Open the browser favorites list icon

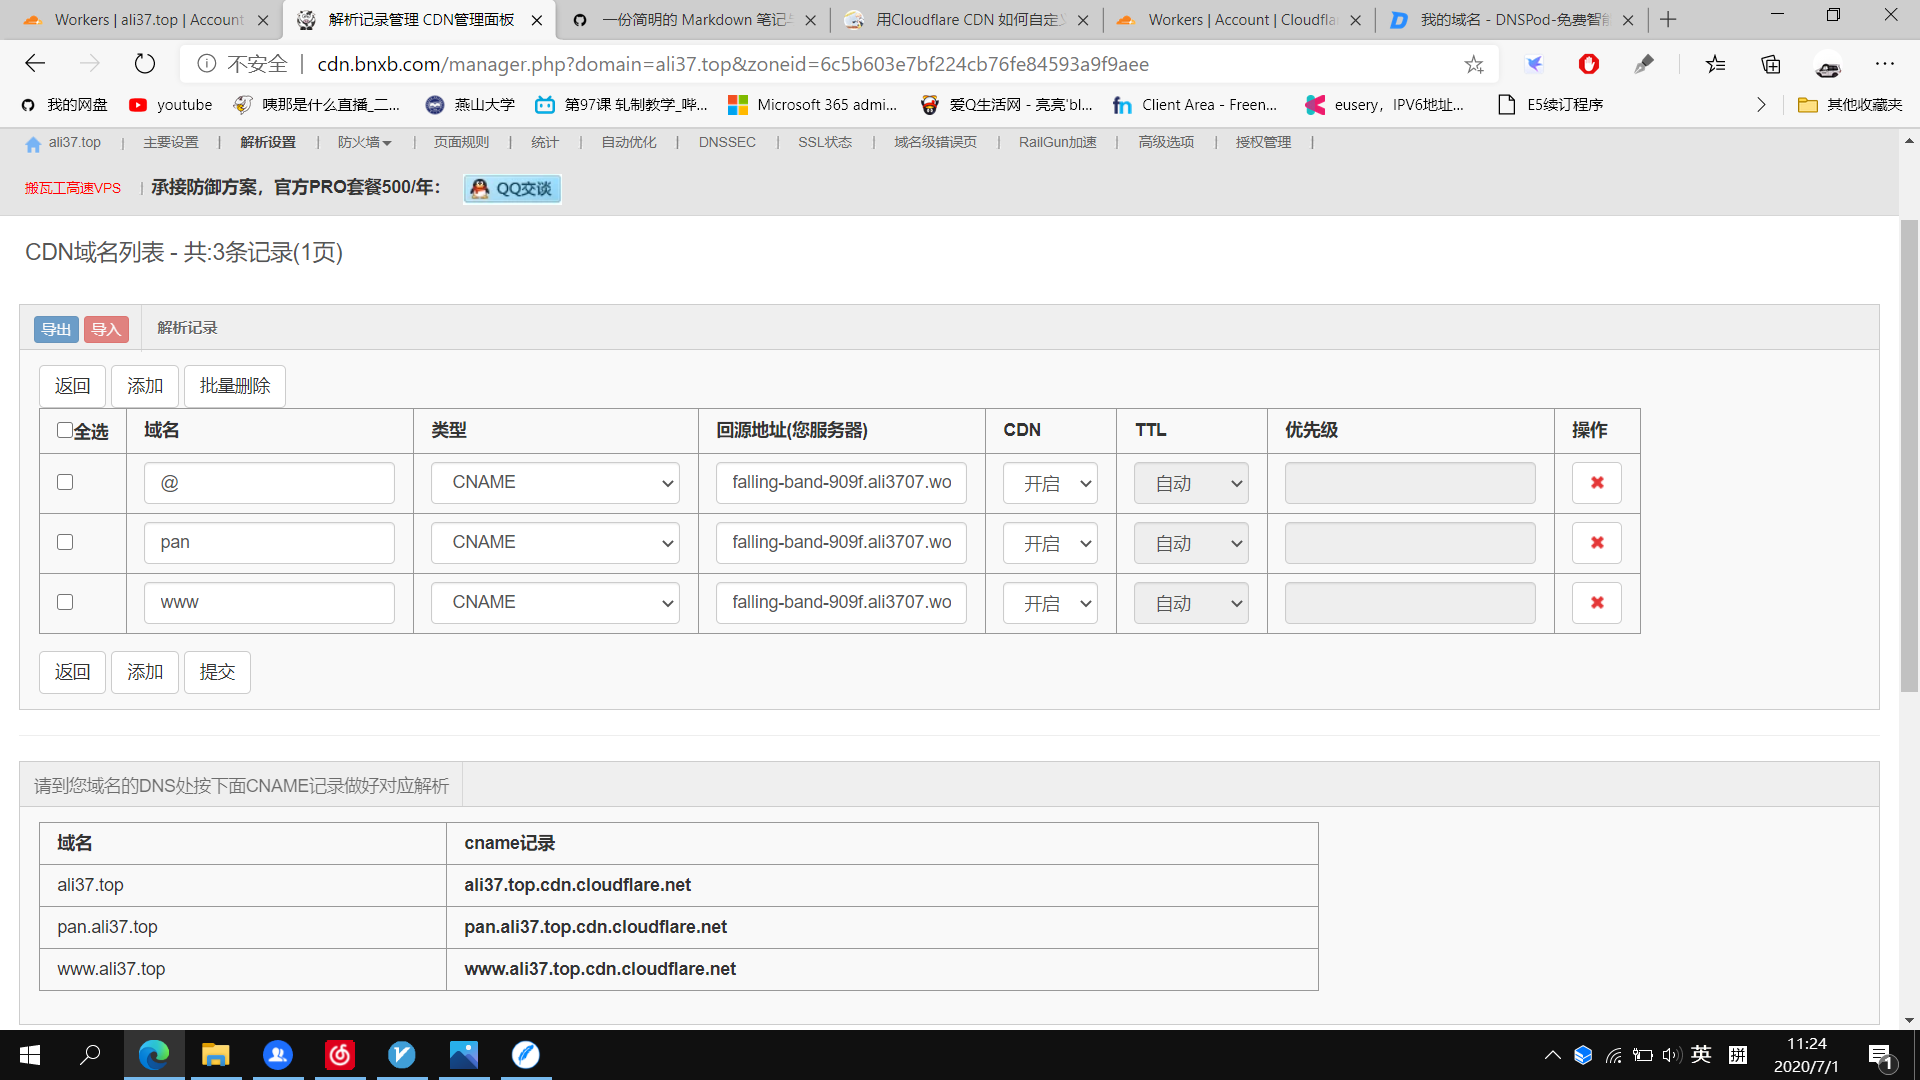coord(1716,64)
